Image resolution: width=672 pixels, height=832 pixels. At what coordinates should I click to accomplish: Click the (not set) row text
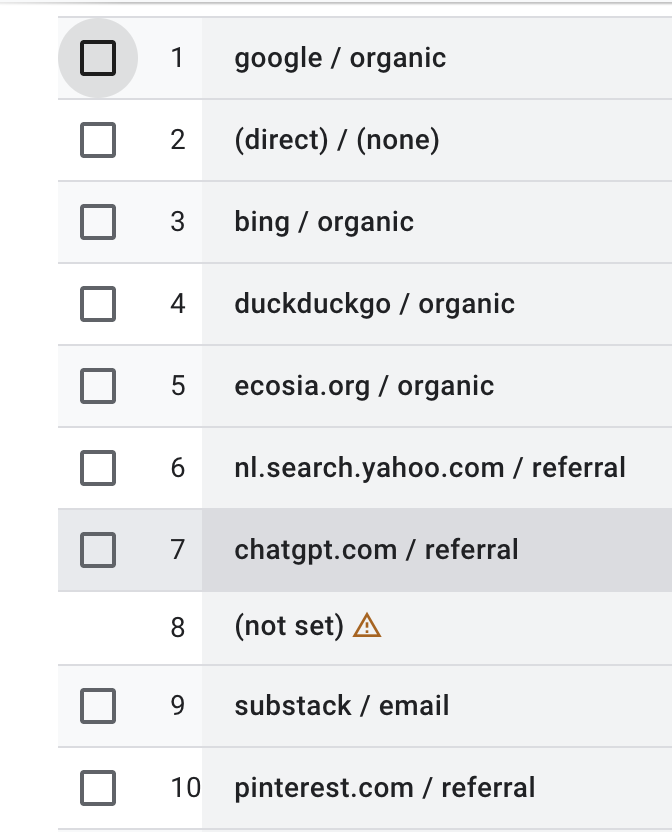coord(289,627)
